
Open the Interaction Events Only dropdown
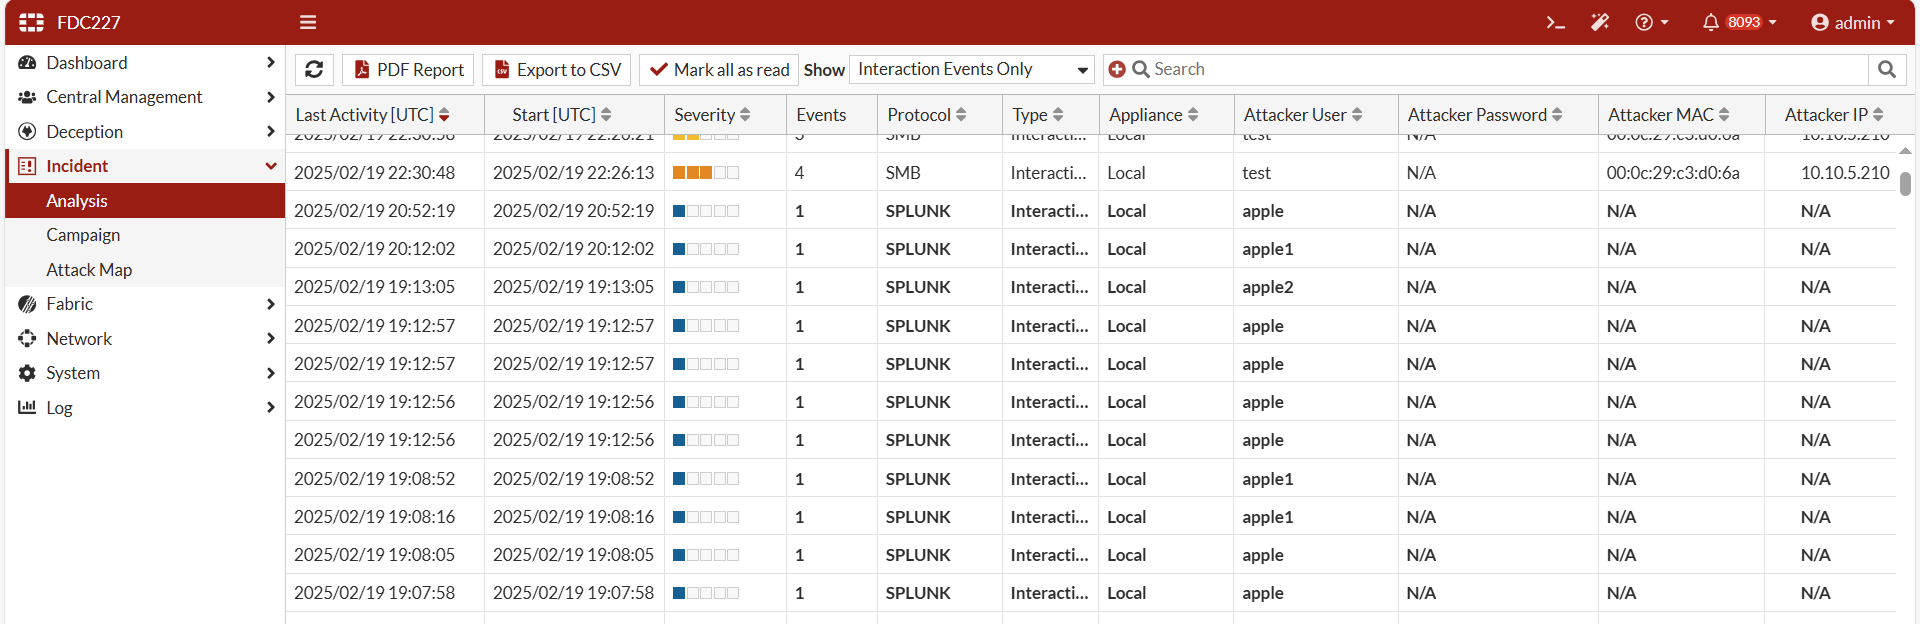point(971,69)
